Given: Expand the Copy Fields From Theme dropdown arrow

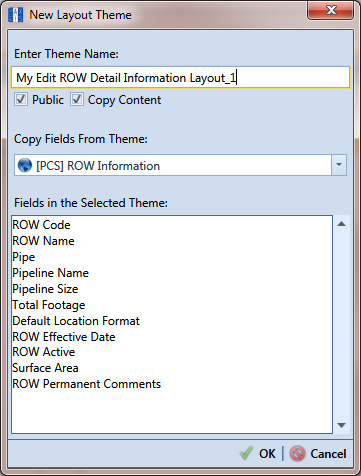Looking at the screenshot, I should 339,165.
